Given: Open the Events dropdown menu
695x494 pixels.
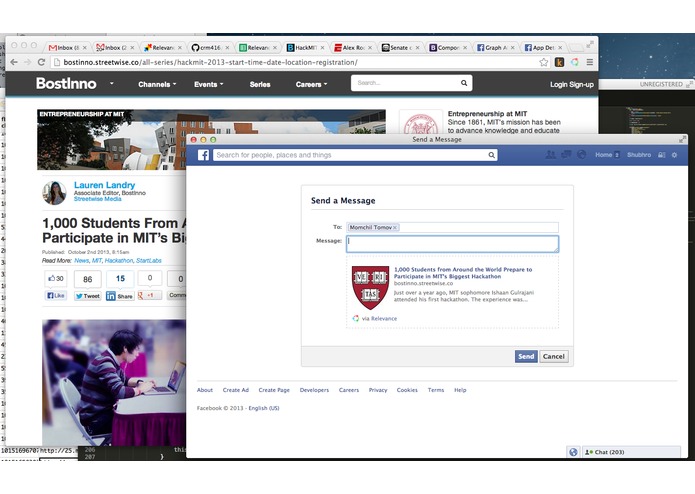Looking at the screenshot, I should (x=208, y=84).
